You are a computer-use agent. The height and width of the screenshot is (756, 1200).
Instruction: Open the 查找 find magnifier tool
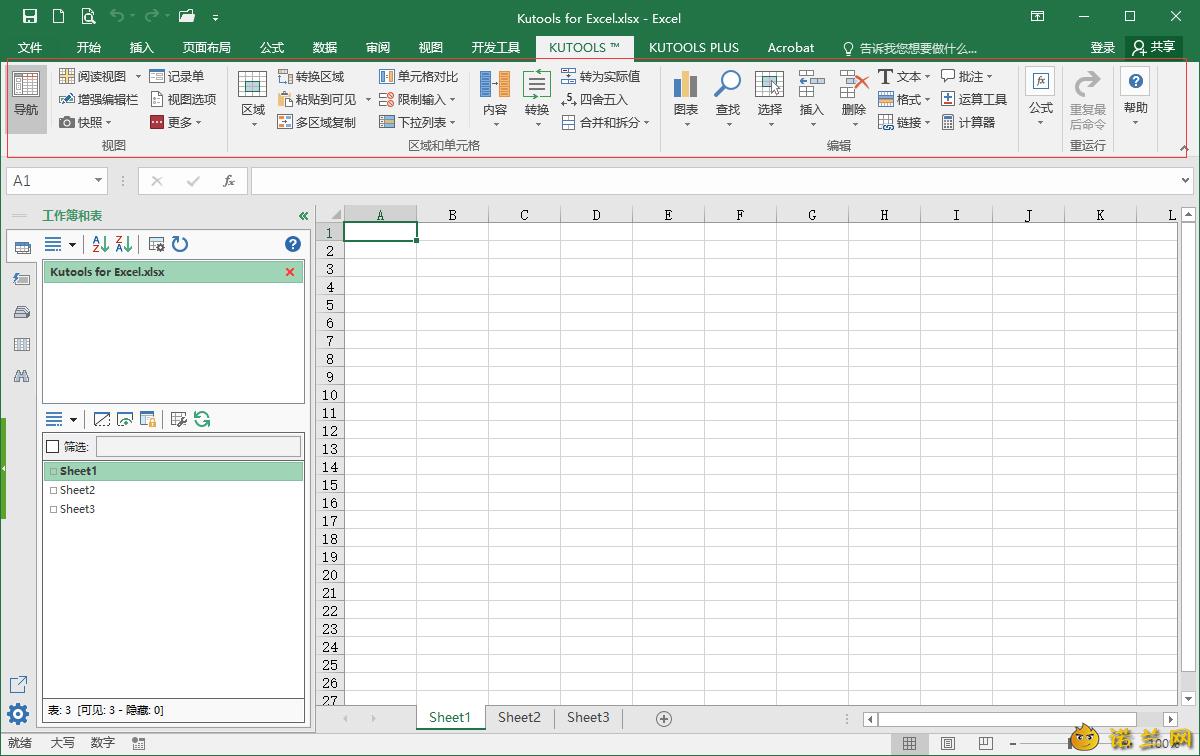click(x=728, y=98)
